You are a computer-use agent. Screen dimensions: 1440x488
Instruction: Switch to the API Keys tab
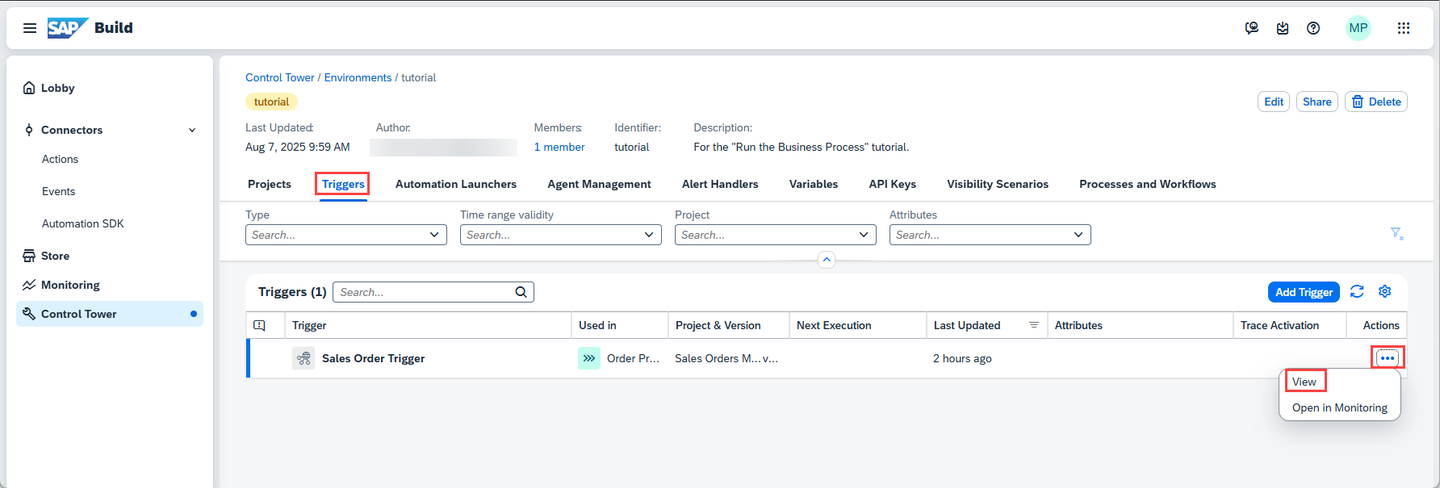pos(892,184)
